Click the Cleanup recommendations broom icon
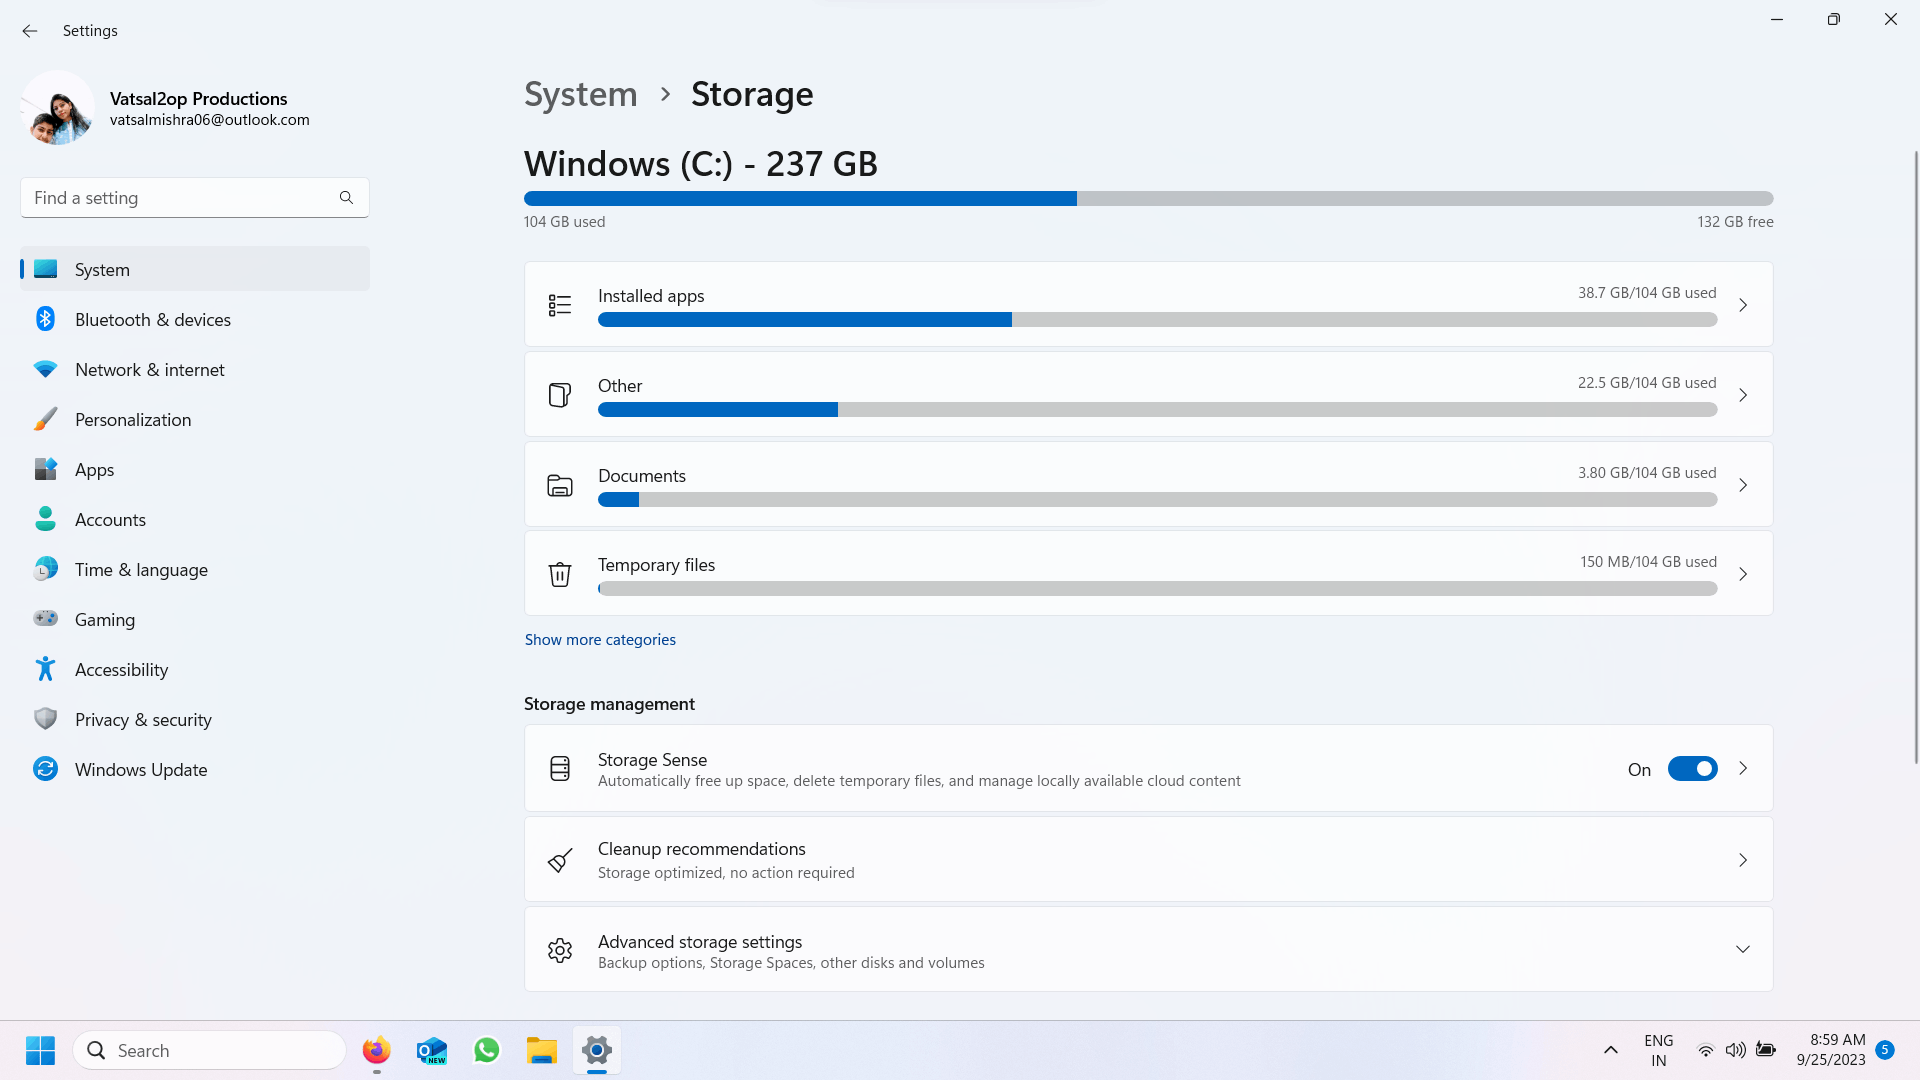Screen dimensions: 1920x1080 coord(560,860)
